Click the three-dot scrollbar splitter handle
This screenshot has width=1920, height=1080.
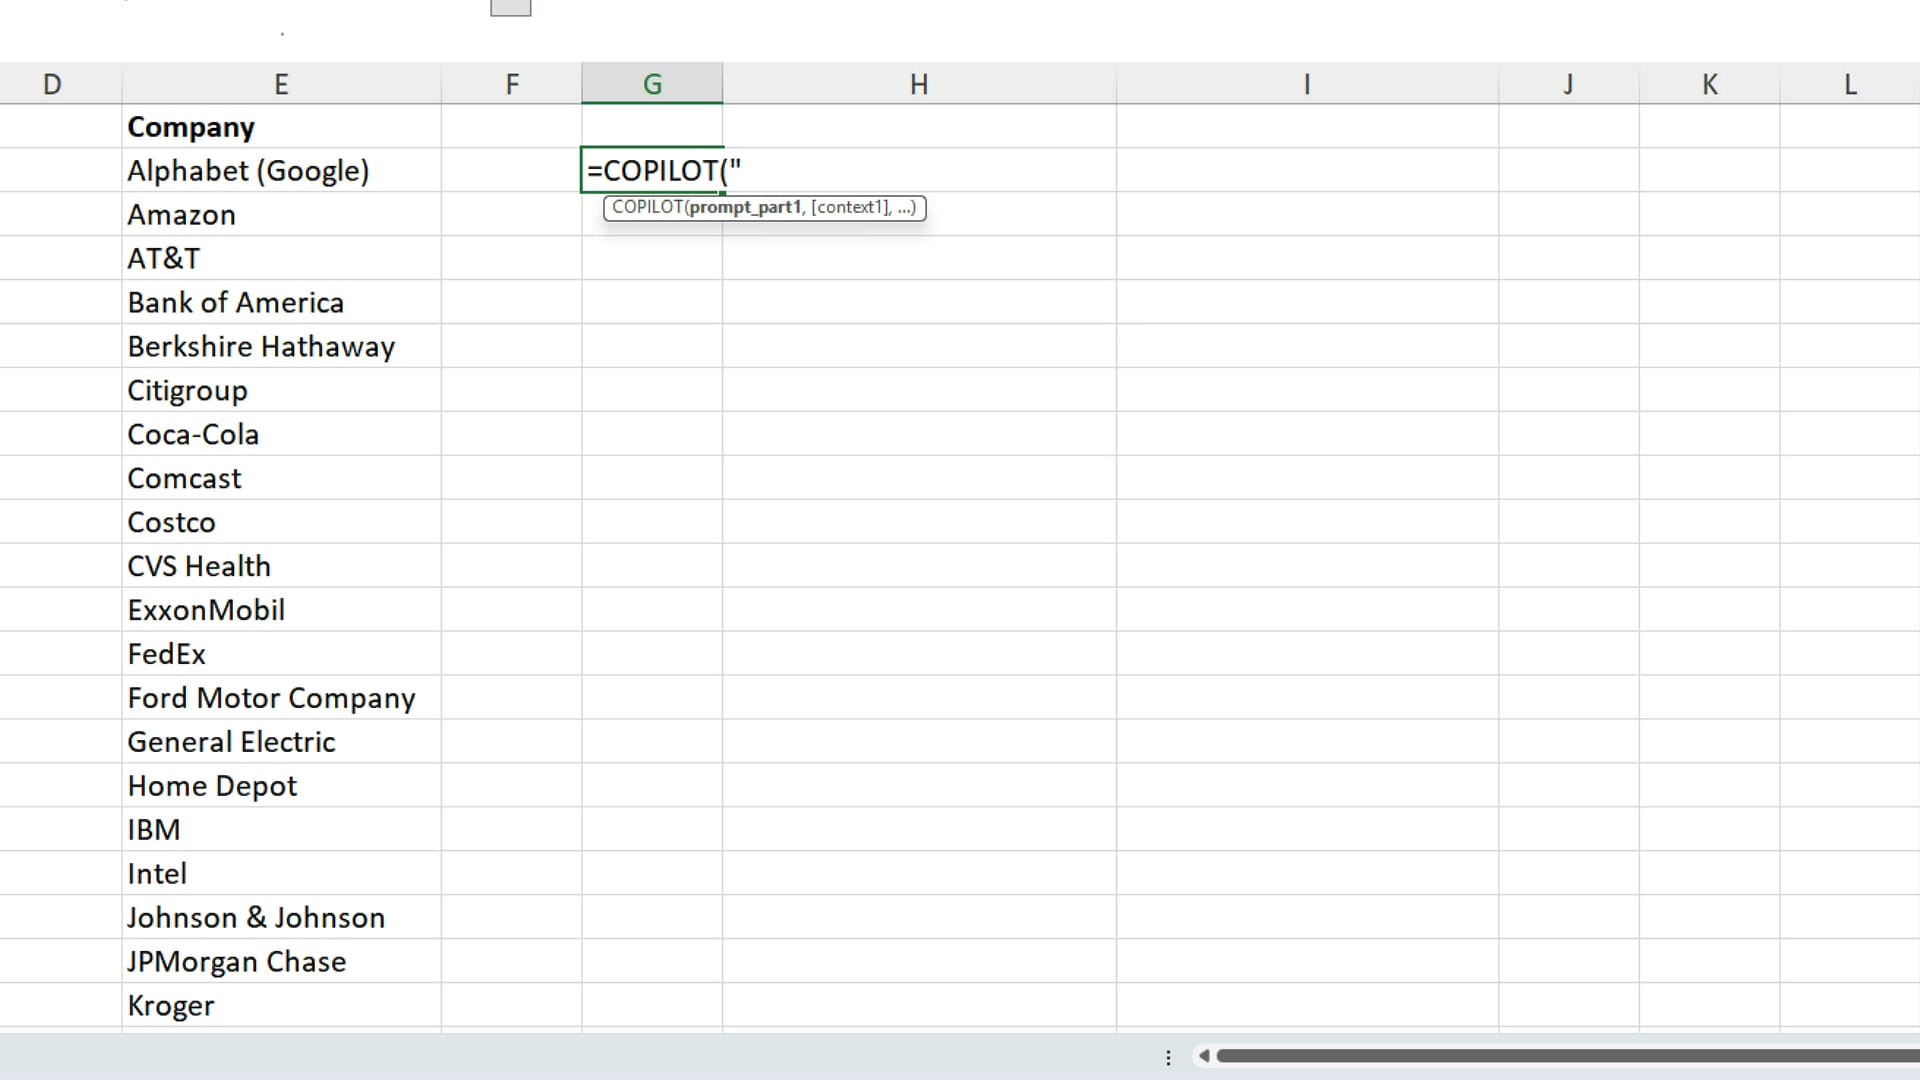(x=1168, y=1056)
